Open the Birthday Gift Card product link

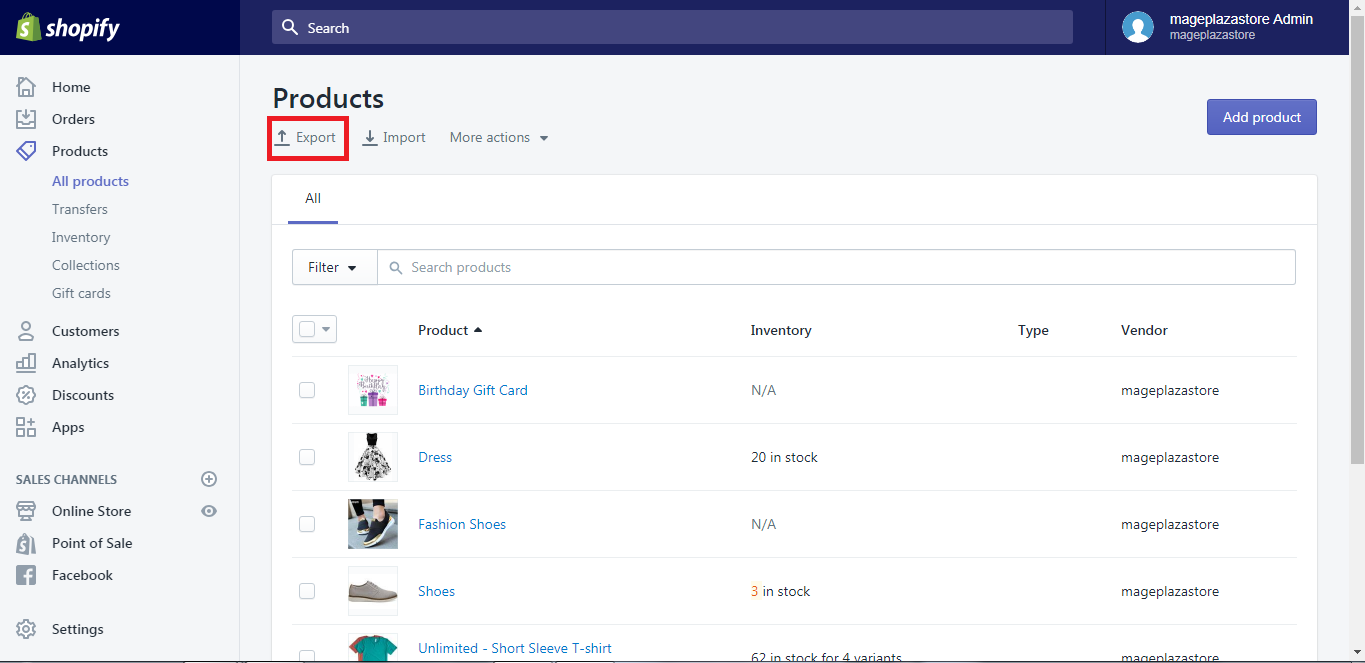(473, 390)
